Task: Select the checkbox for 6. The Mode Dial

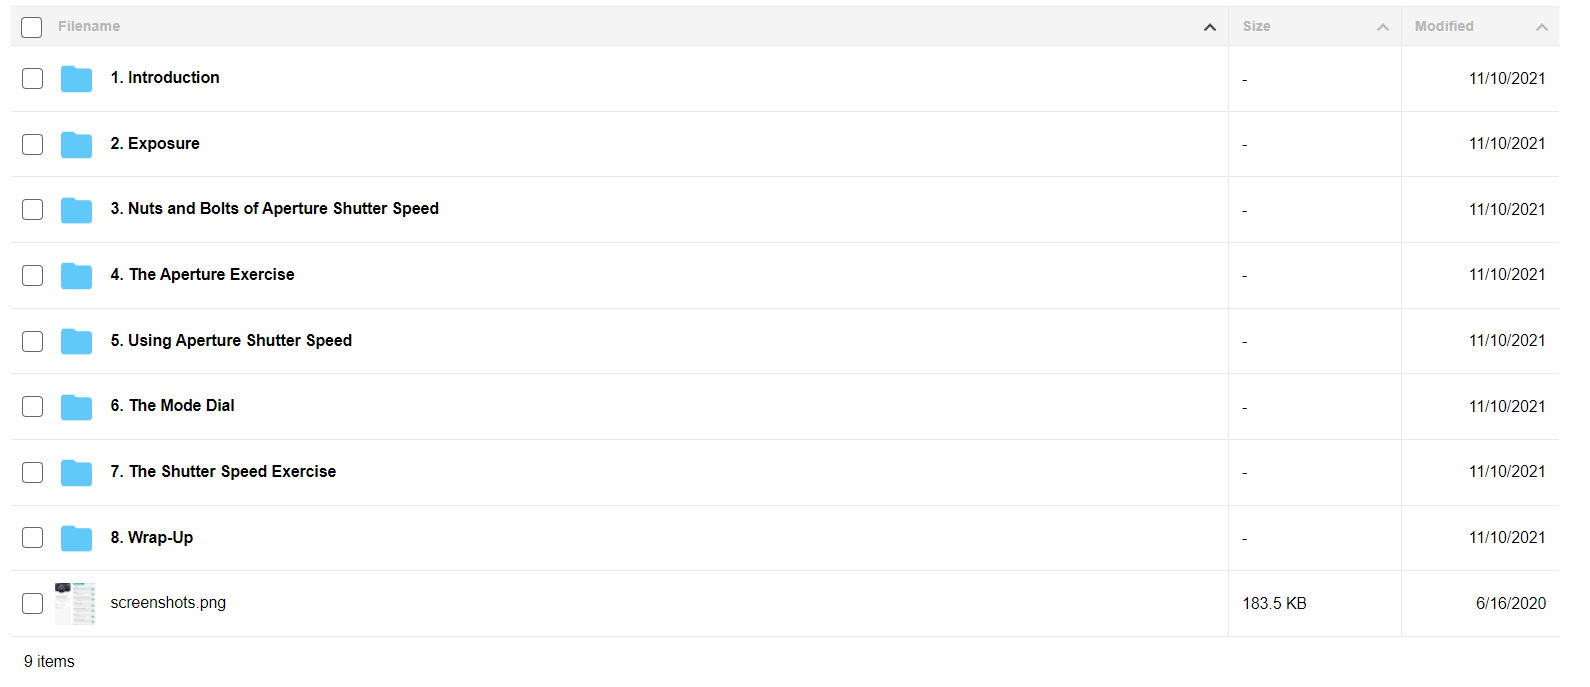Action: (32, 406)
